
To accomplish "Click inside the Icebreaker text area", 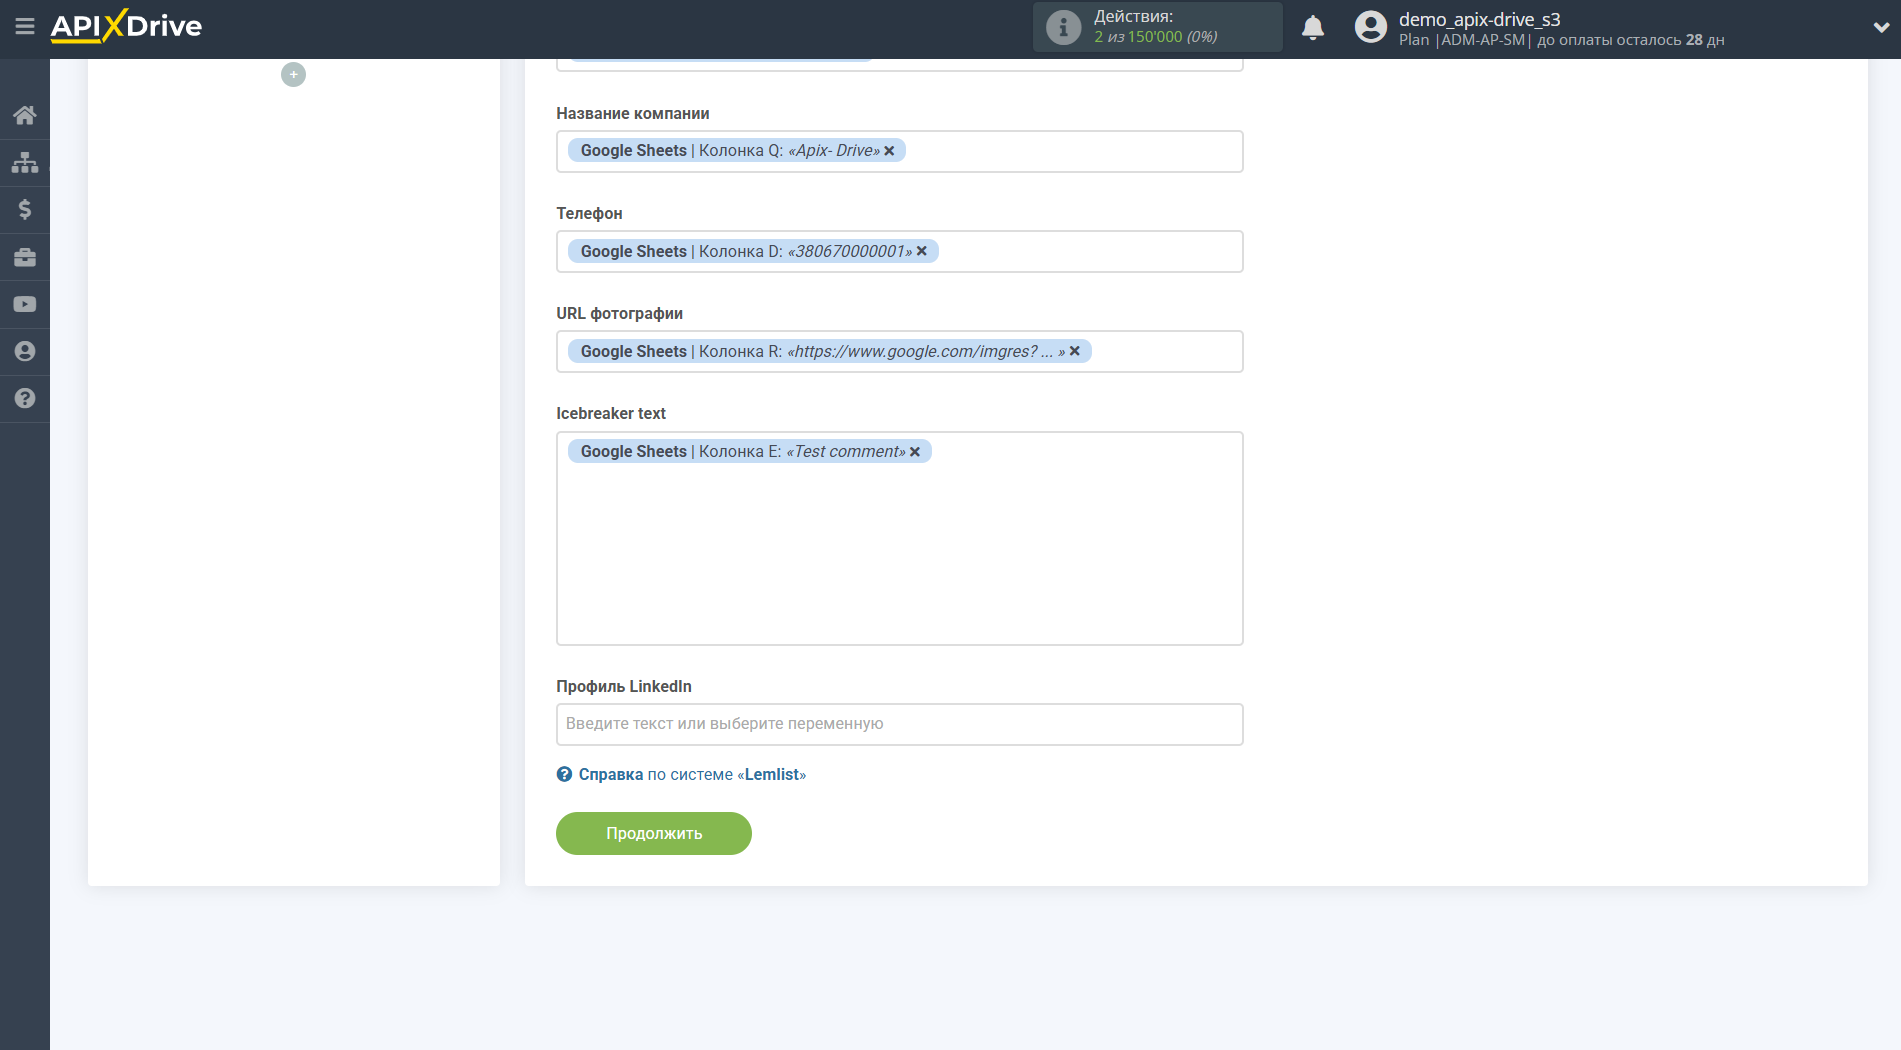I will click(x=900, y=538).
